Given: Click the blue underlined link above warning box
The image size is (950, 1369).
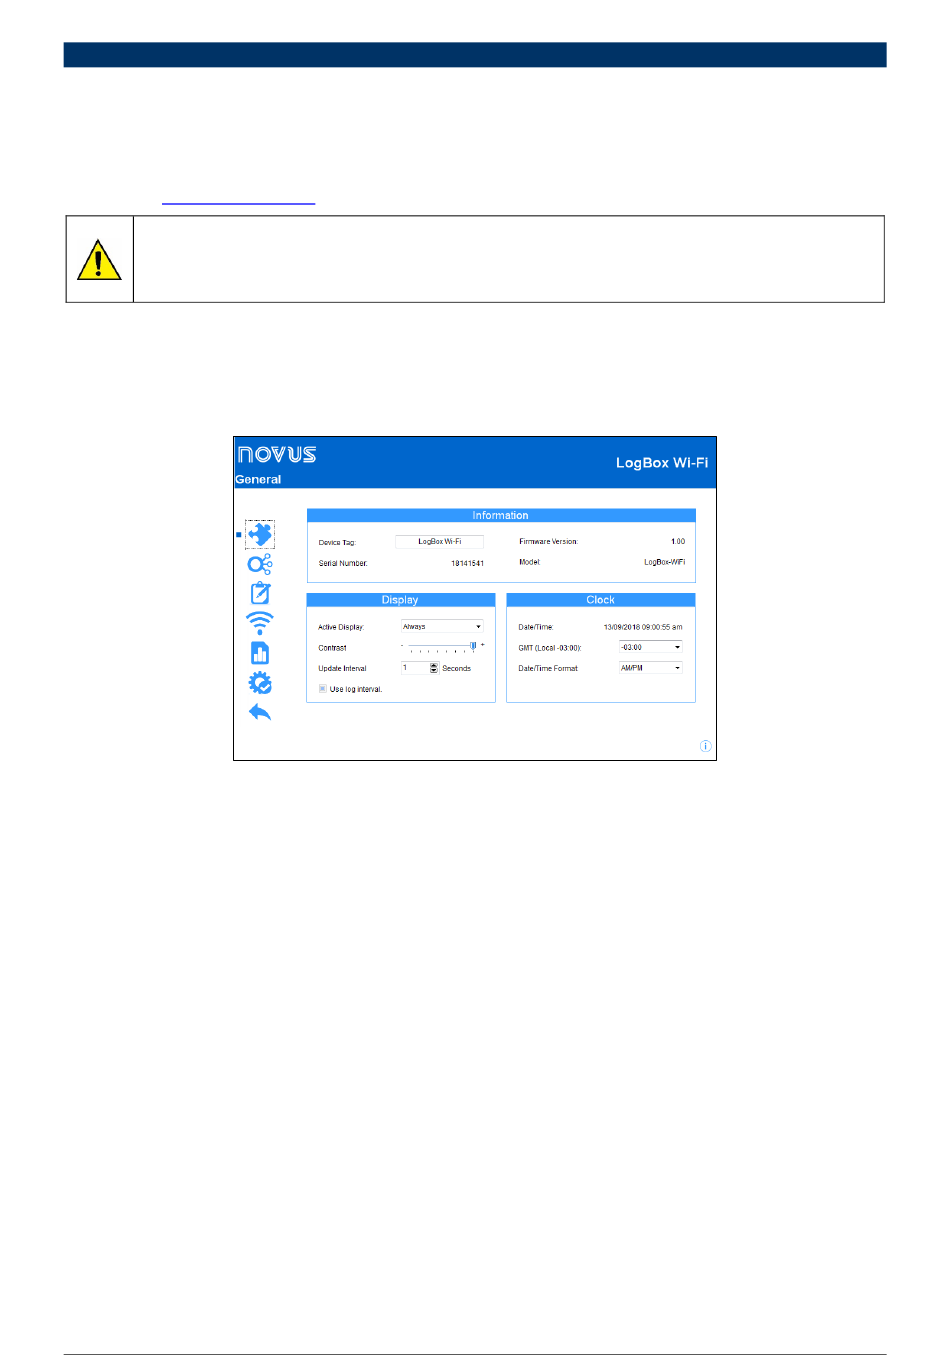Looking at the screenshot, I should click(238, 203).
